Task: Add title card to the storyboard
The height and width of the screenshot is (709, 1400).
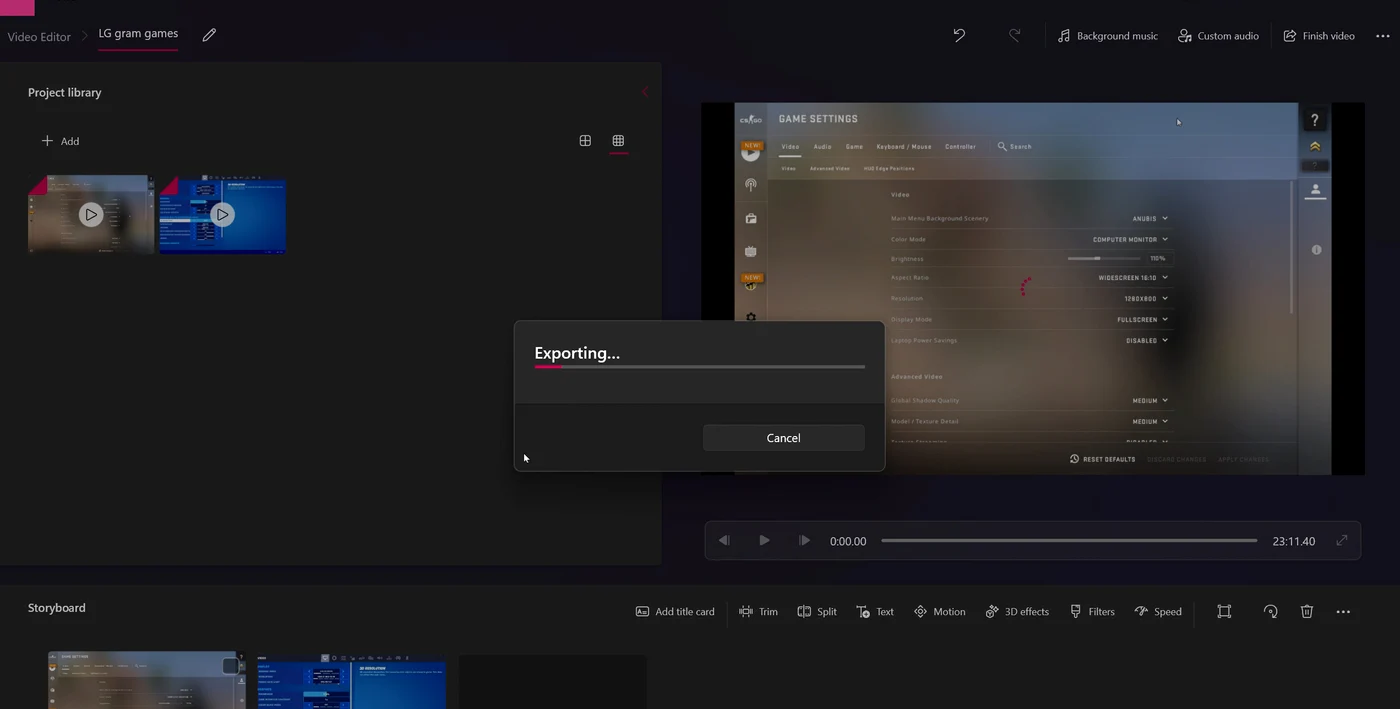Action: point(675,612)
